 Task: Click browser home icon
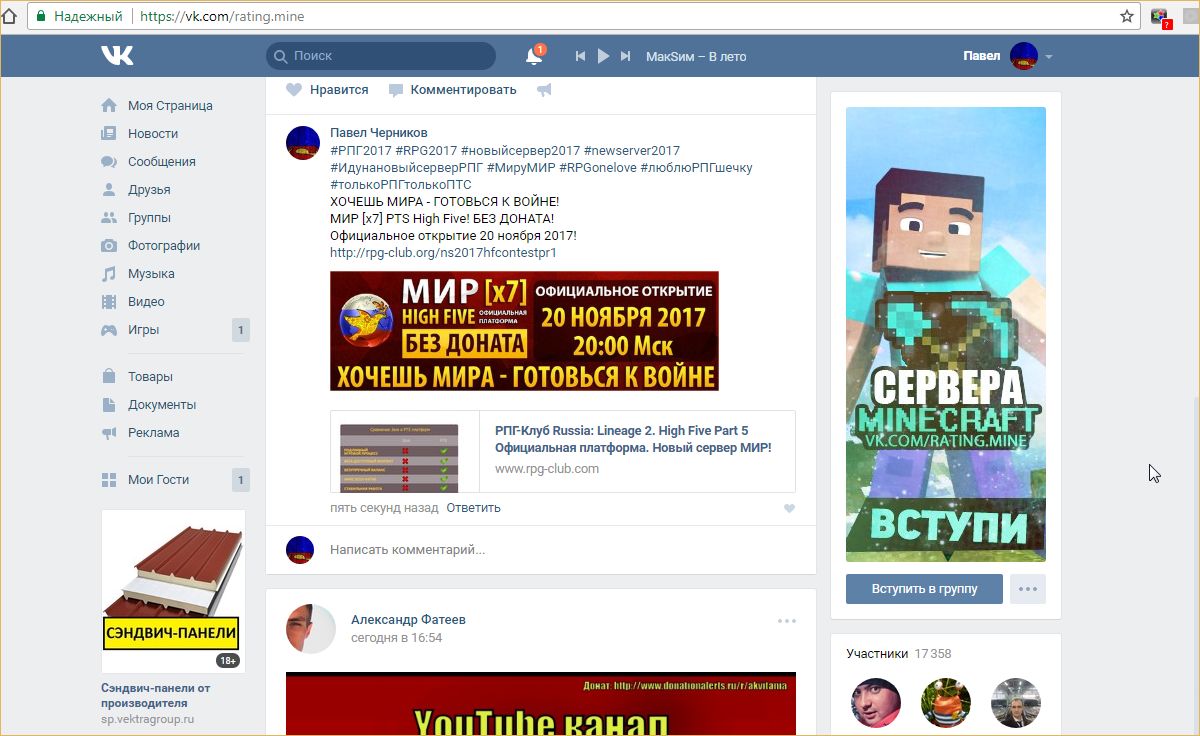click(9, 16)
